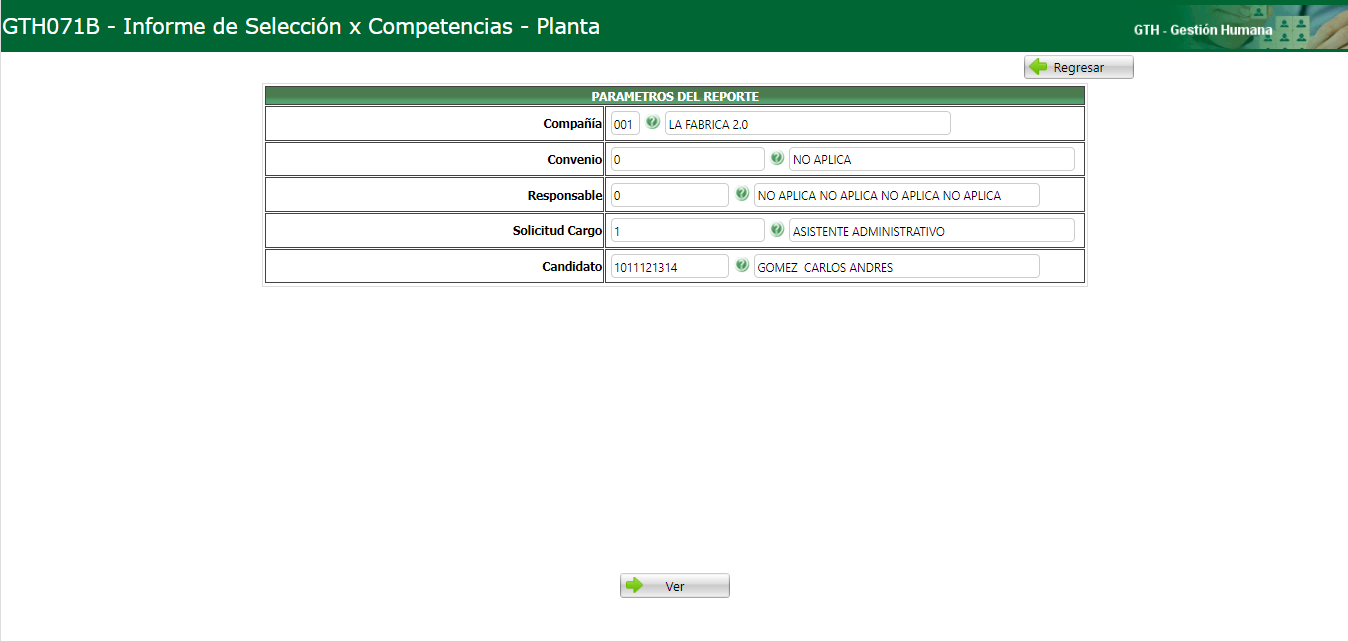Open the Candidato lookup help icon
This screenshot has height=641, width=1348.
pyautogui.click(x=742, y=265)
